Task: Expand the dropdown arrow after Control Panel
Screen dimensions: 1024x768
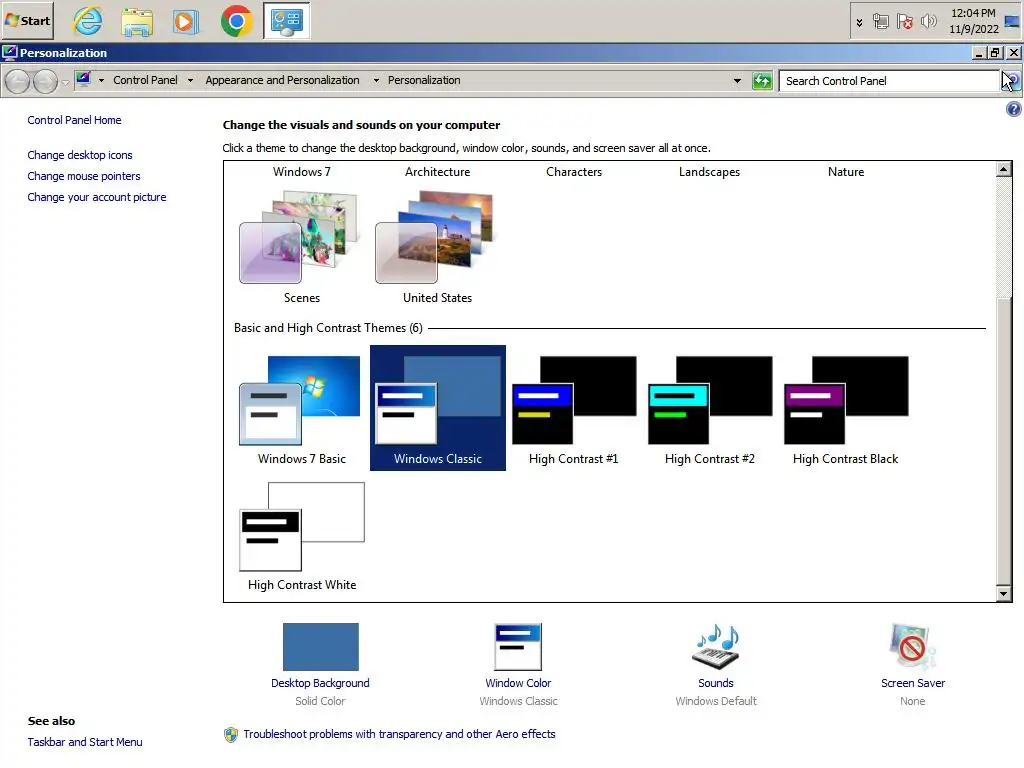Action: tap(190, 80)
